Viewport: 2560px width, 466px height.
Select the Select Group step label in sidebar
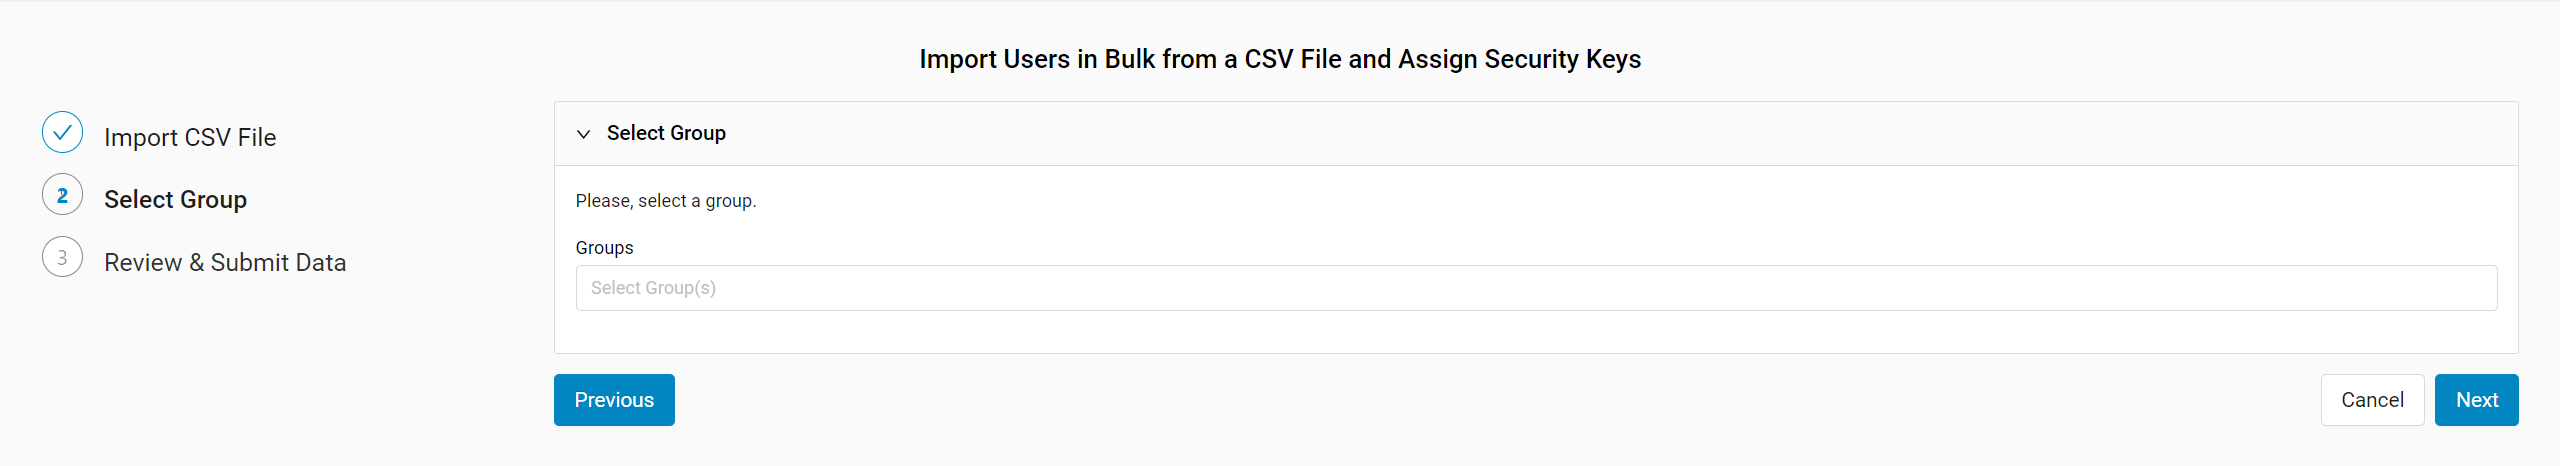[x=175, y=199]
